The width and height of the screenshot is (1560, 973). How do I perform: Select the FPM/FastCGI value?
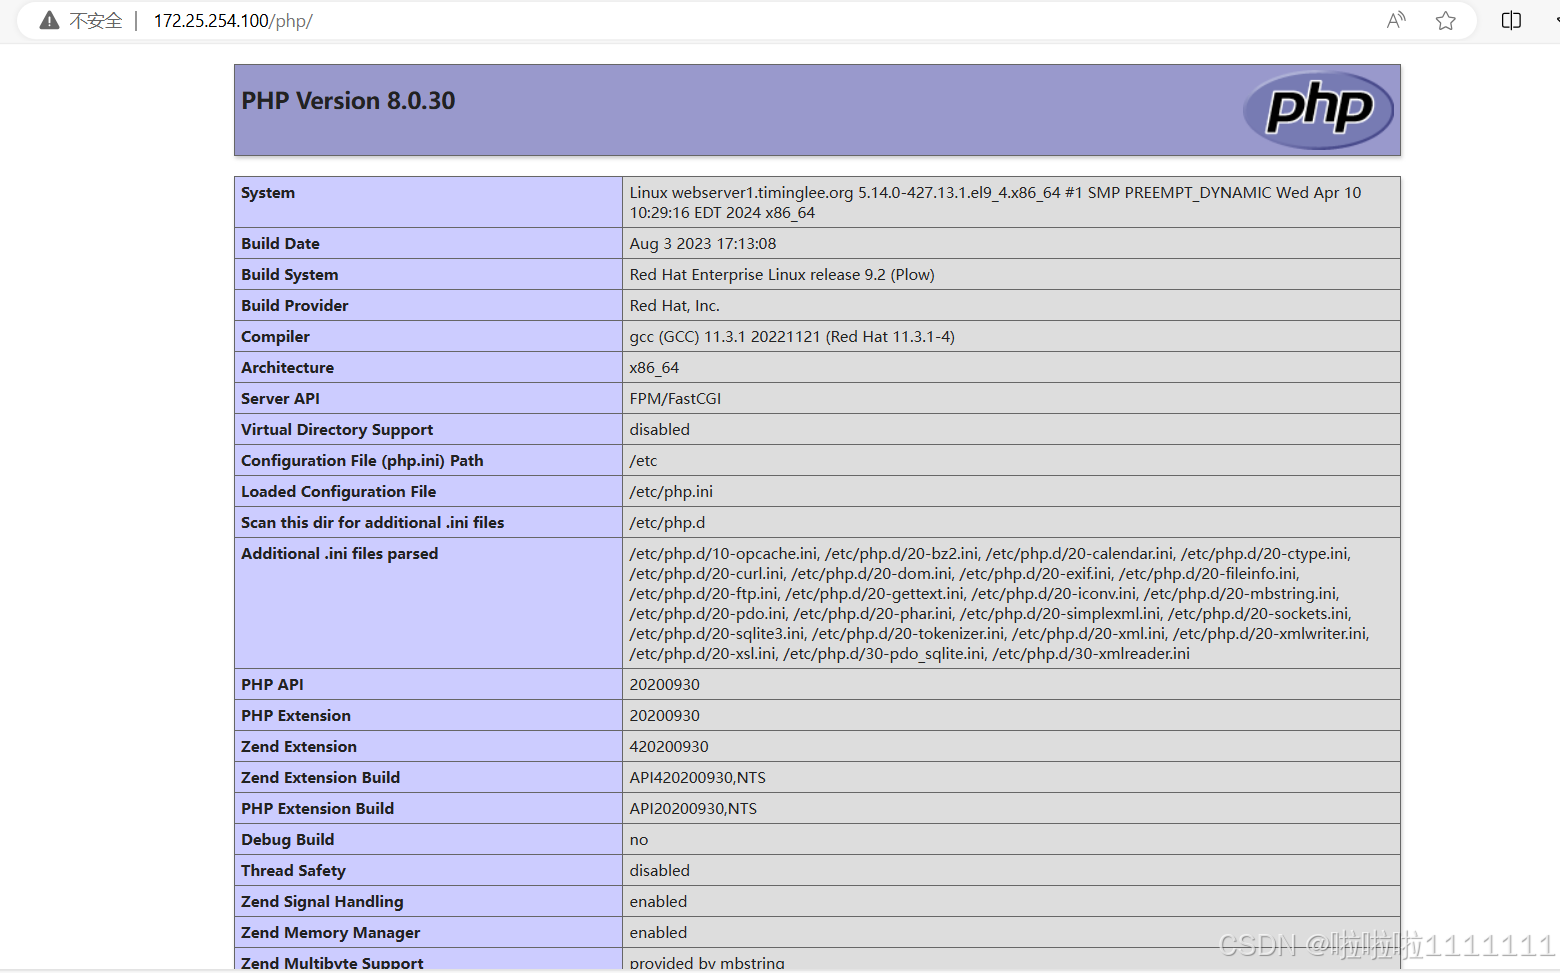675,399
